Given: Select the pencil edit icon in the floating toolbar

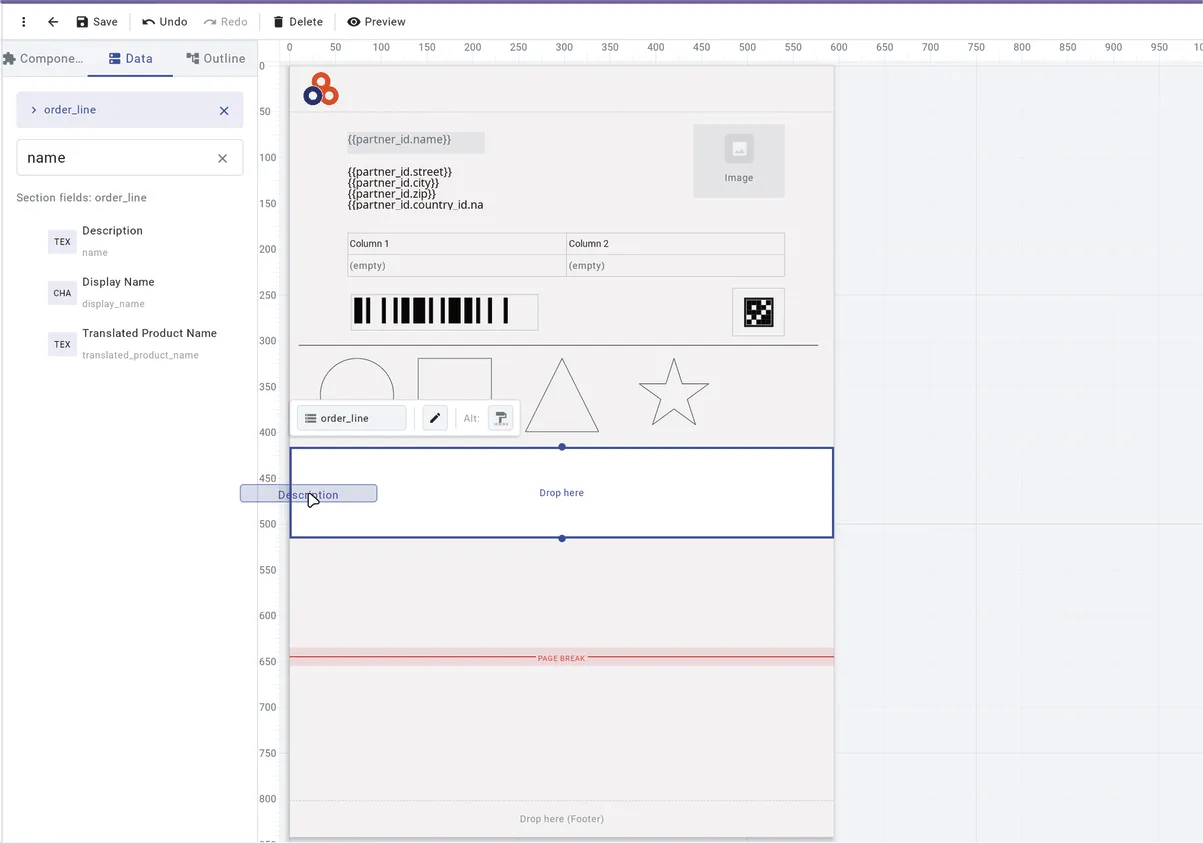Looking at the screenshot, I should [434, 417].
